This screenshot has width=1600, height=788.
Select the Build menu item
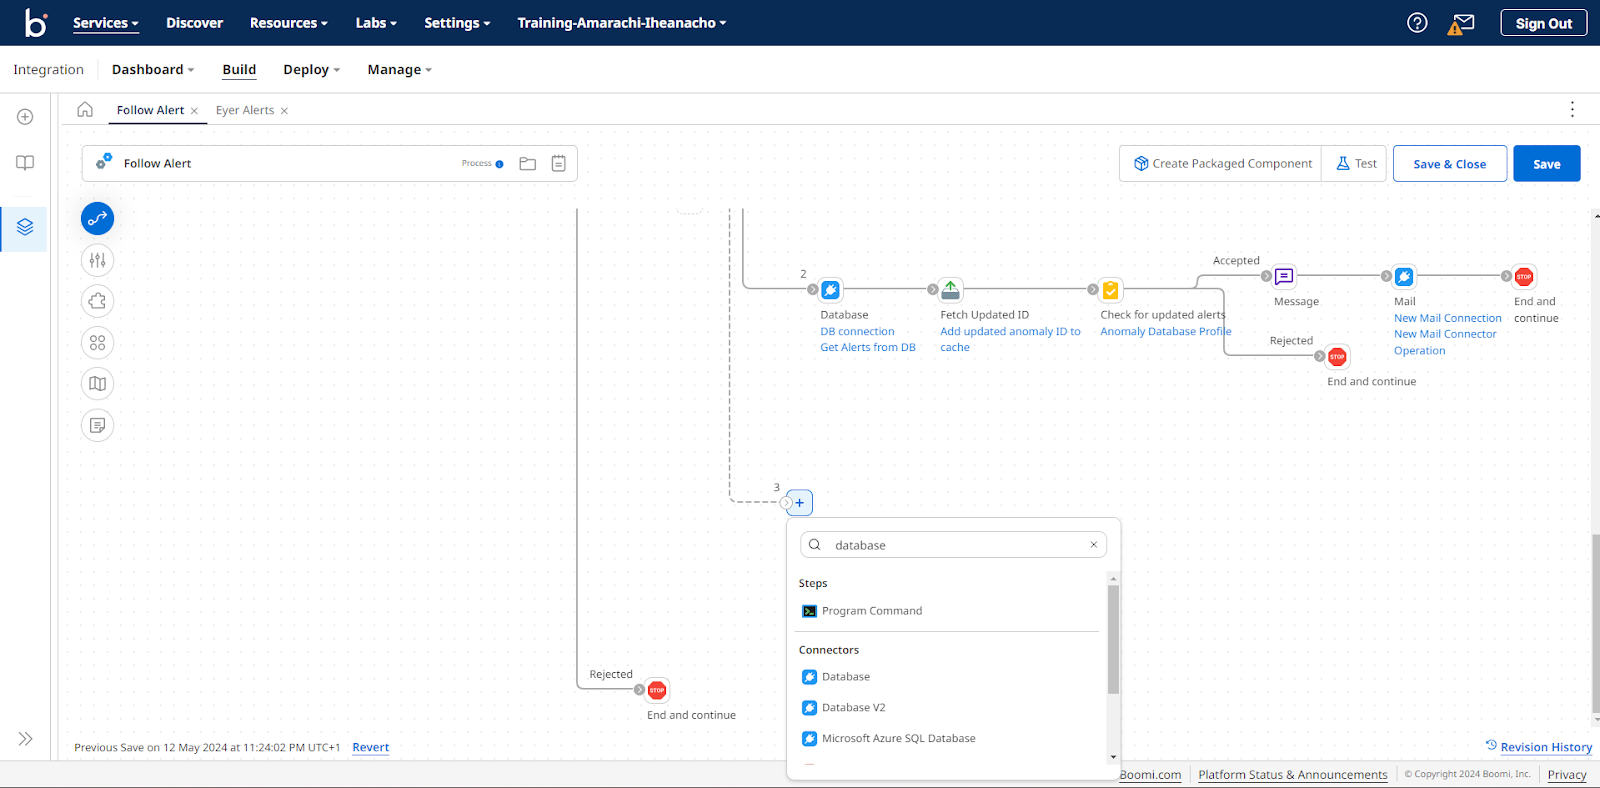tap(239, 70)
